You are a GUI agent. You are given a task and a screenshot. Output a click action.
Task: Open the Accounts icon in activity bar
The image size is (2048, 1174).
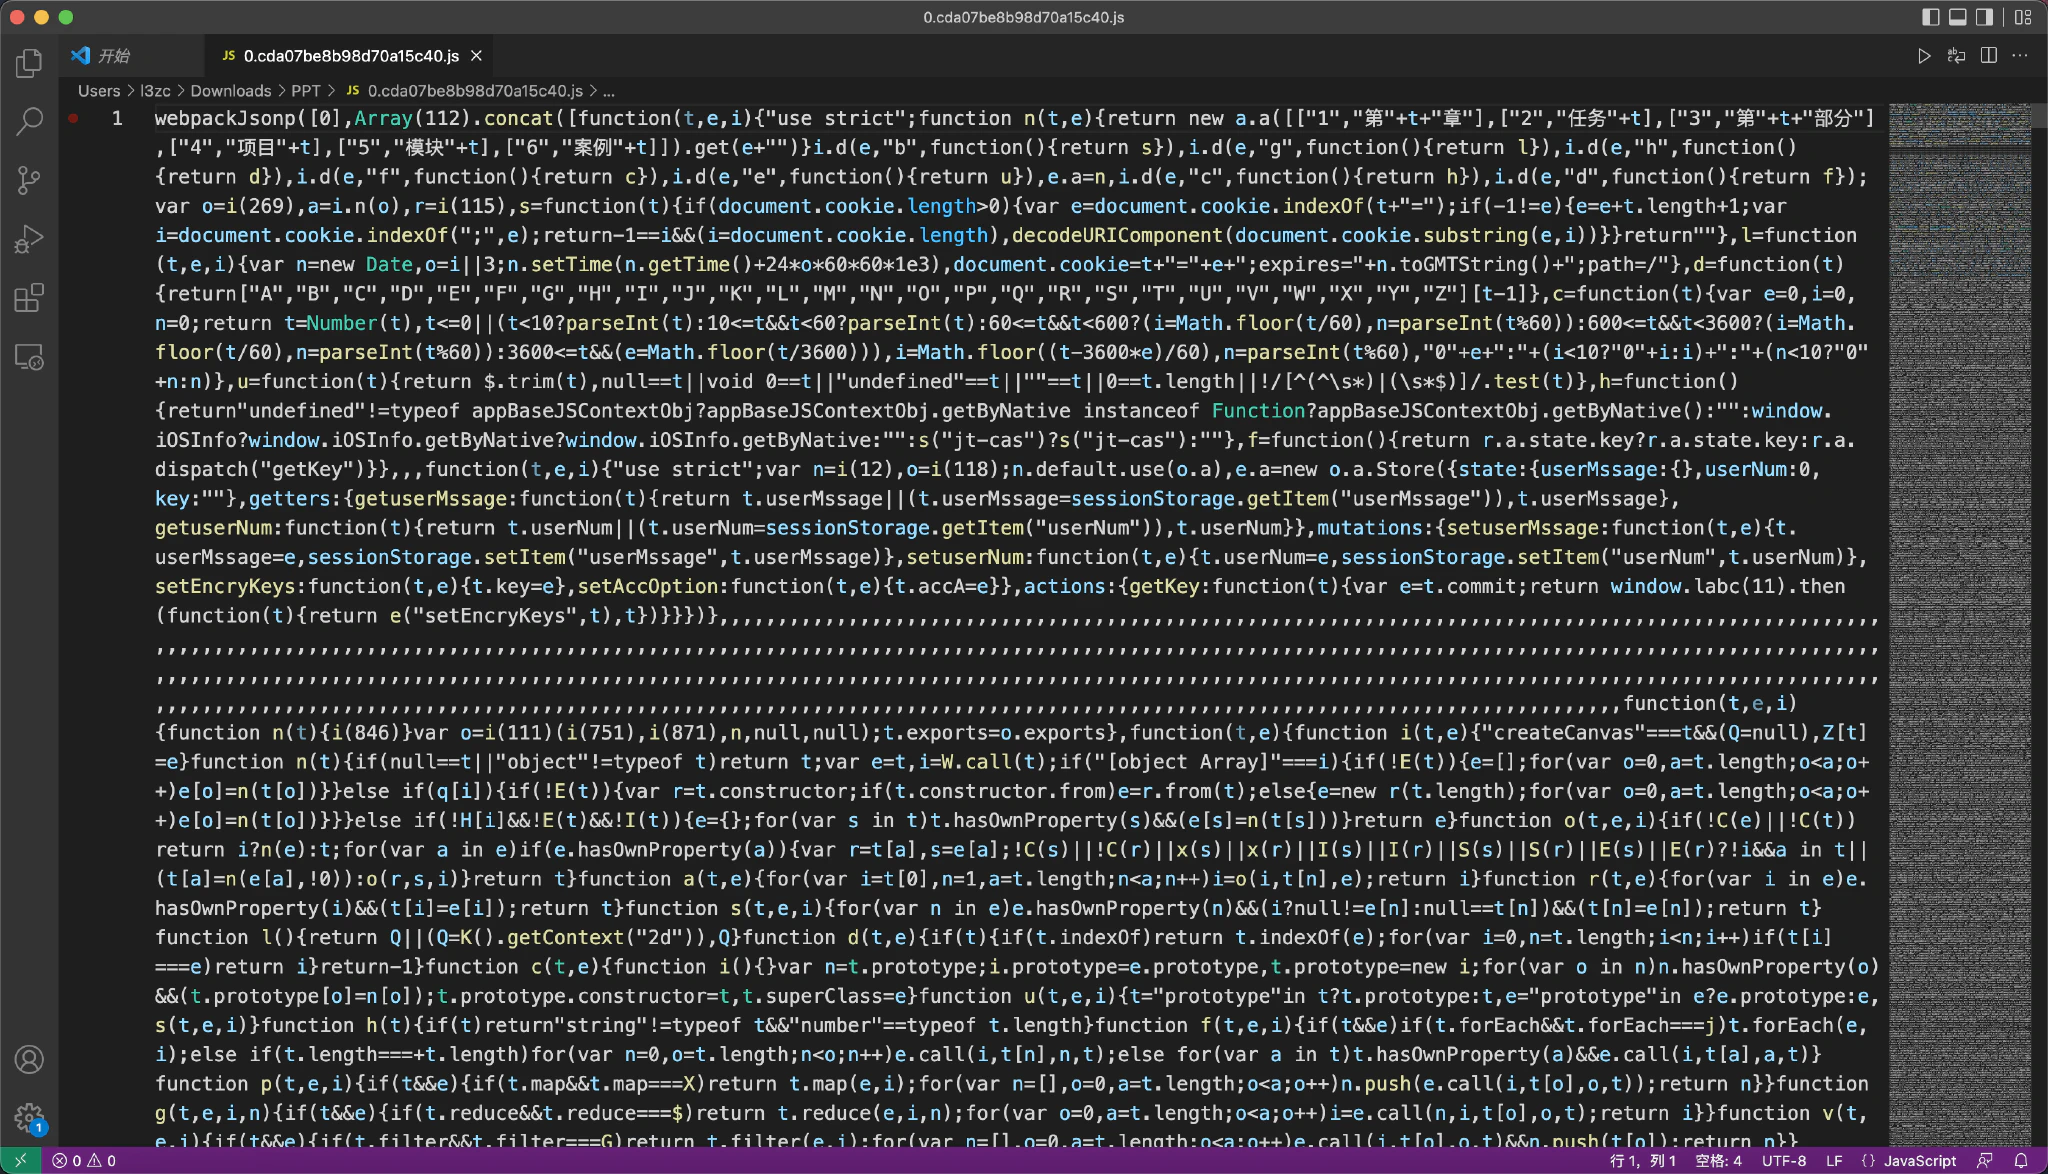[x=29, y=1059]
